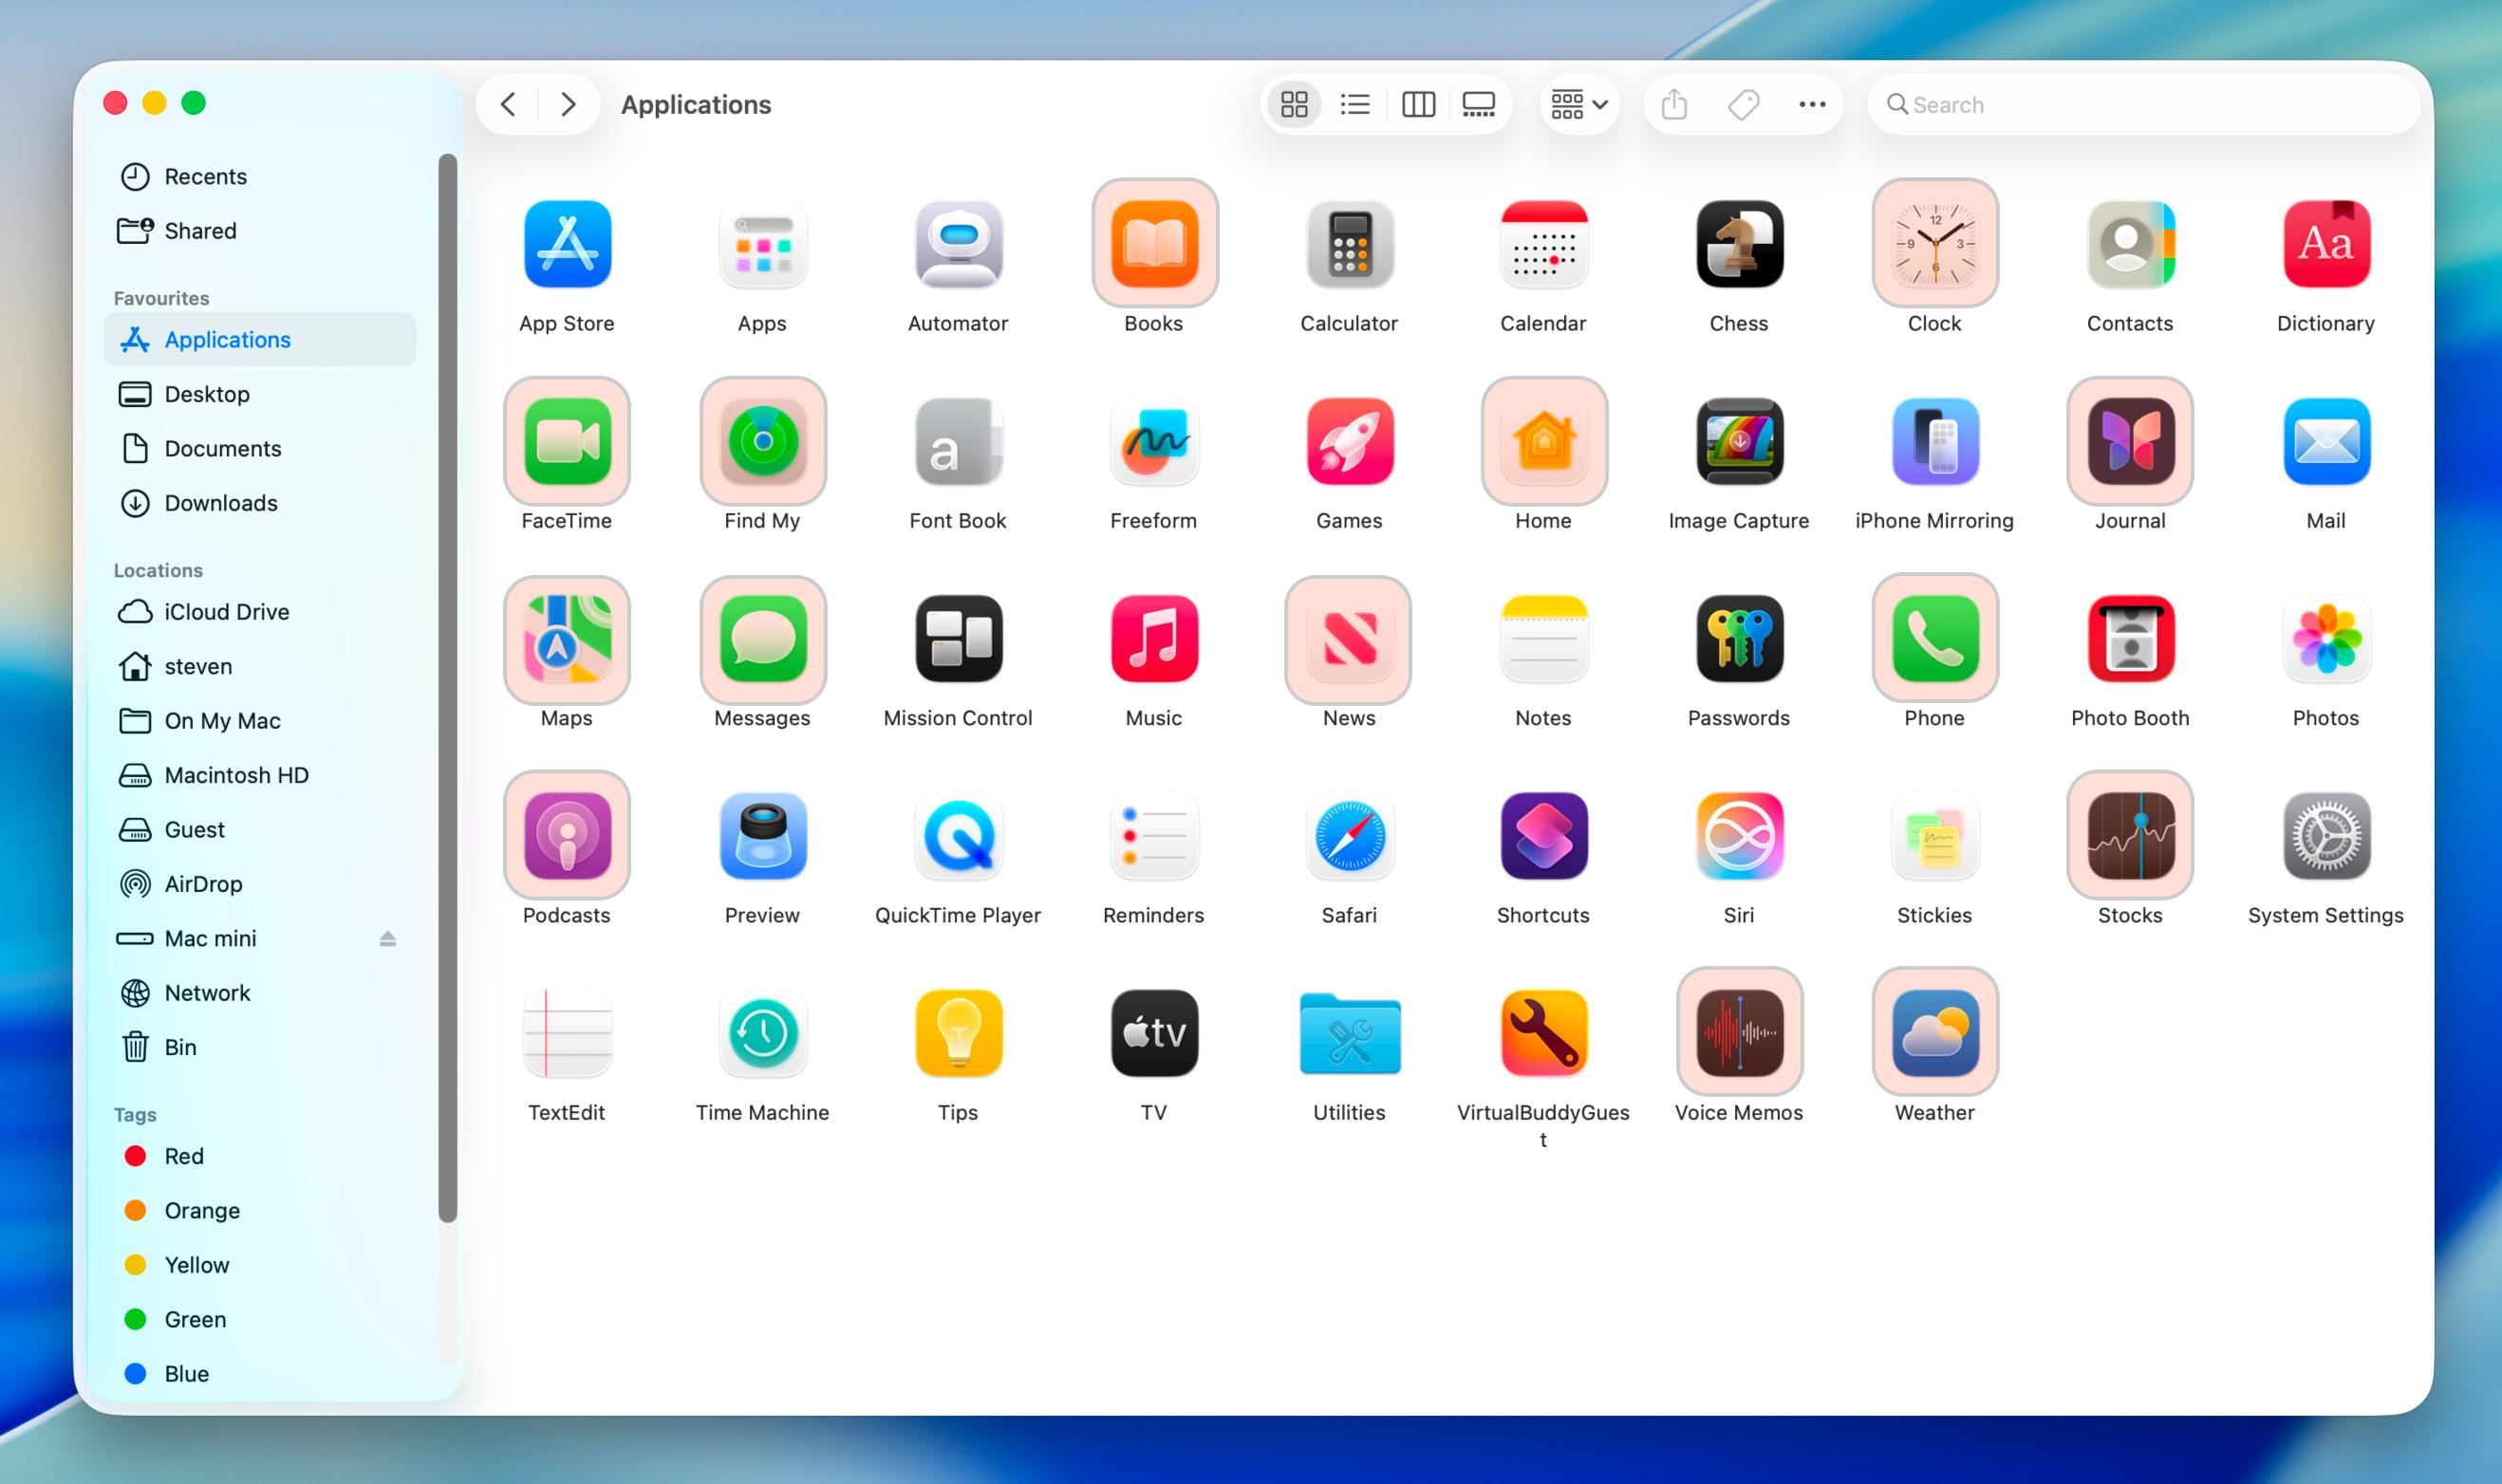Switch to list view

point(1355,104)
